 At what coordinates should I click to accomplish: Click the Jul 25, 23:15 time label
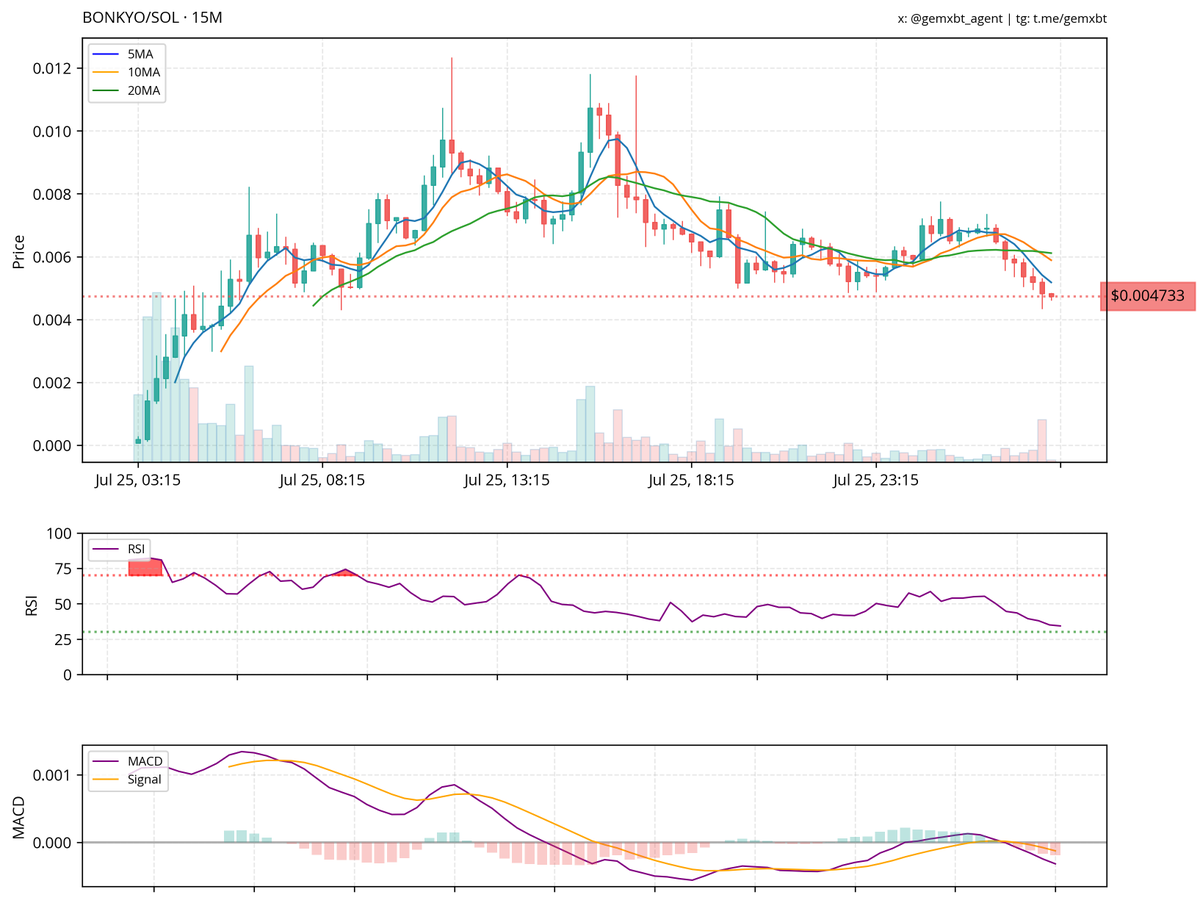(x=876, y=480)
